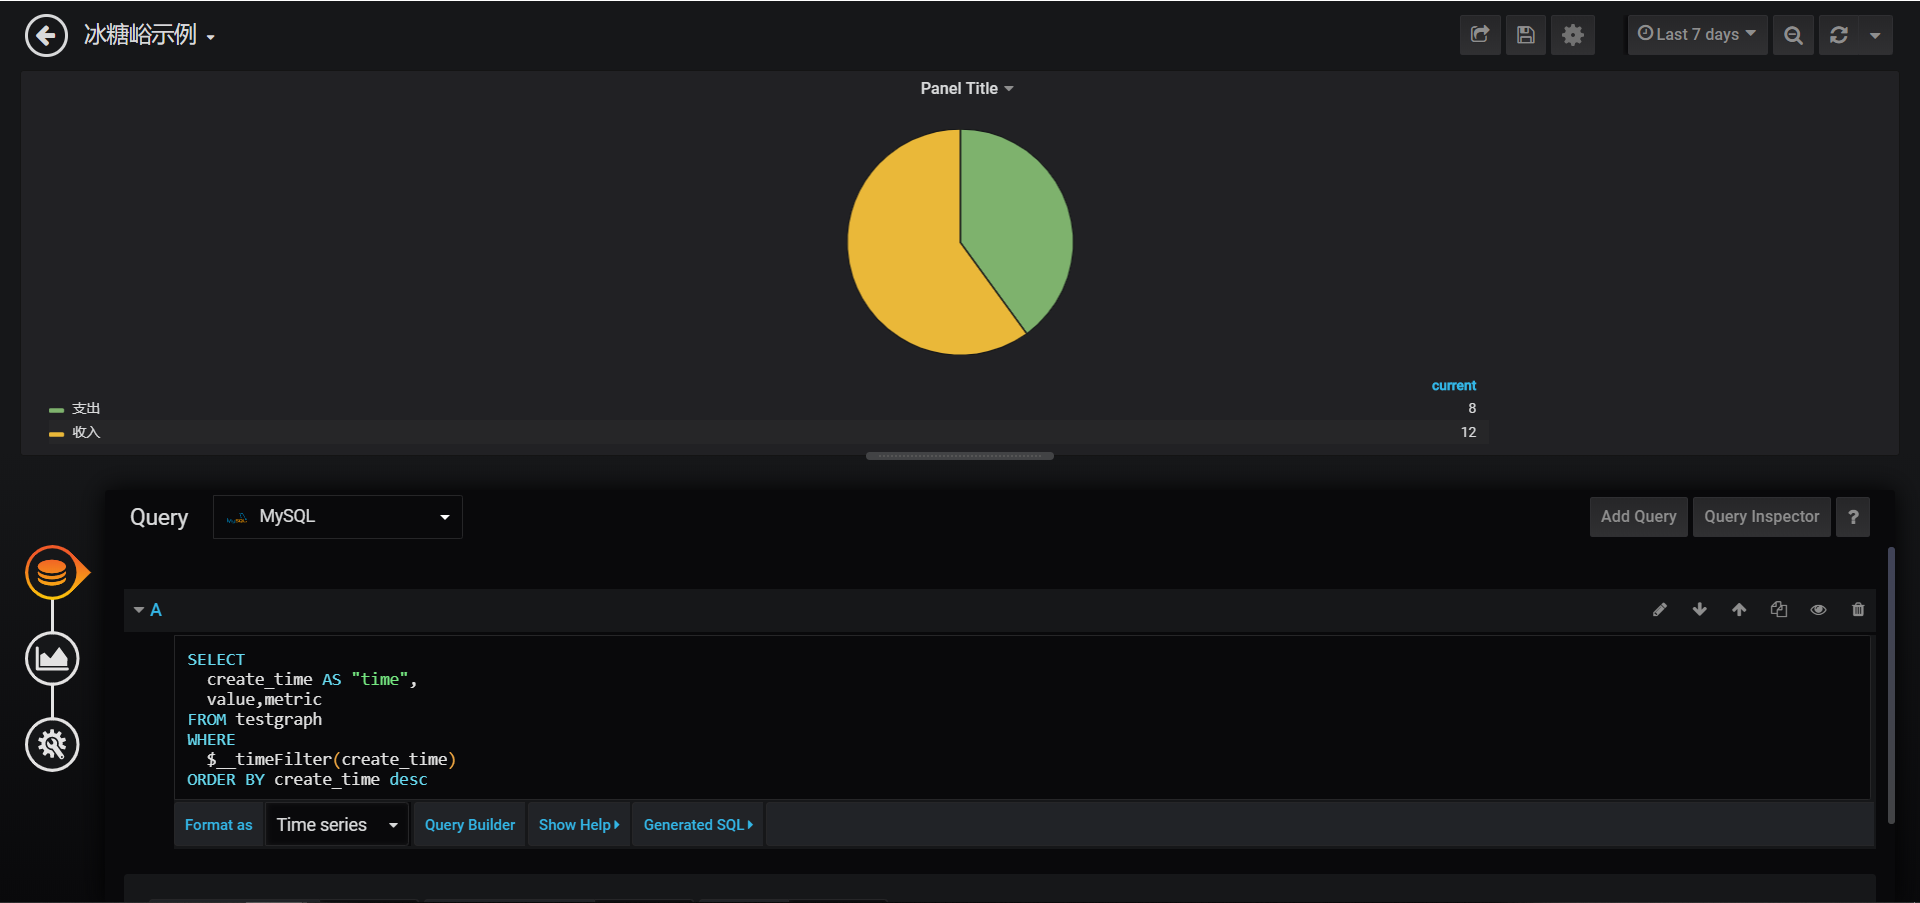Image resolution: width=1920 pixels, height=903 pixels.
Task: Delete query A with the trash icon
Action: click(1858, 609)
